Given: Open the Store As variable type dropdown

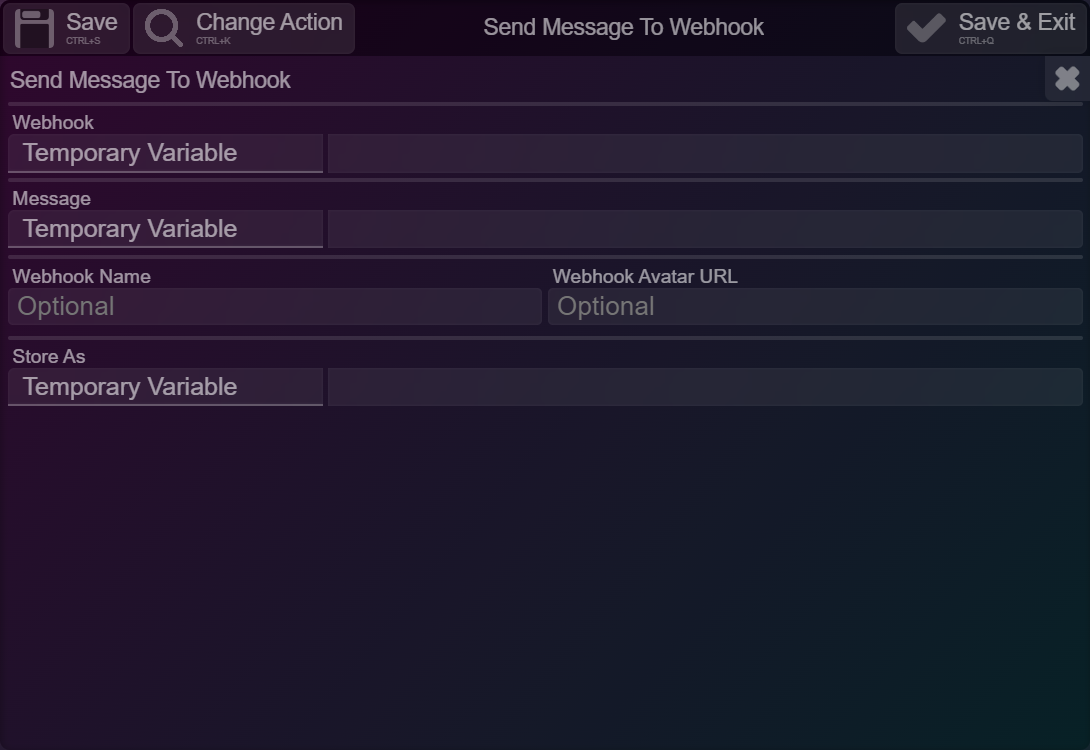Looking at the screenshot, I should click(165, 386).
